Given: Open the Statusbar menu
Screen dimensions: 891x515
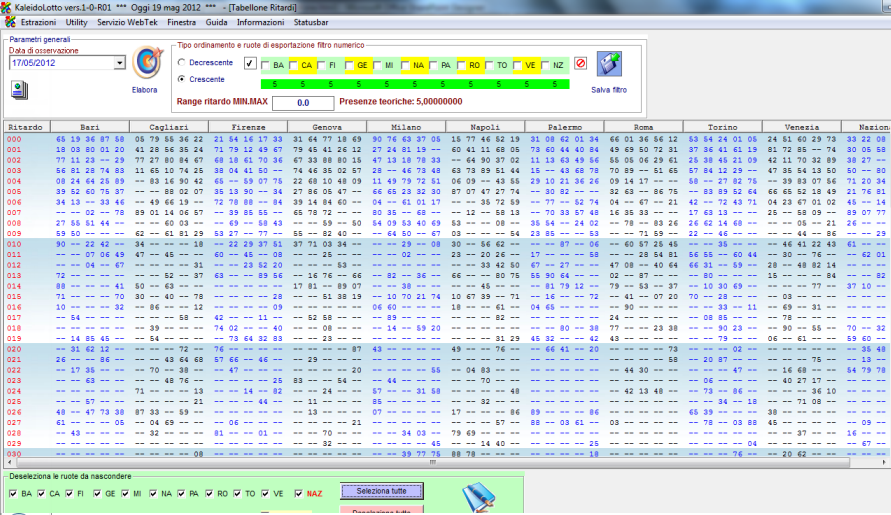Looking at the screenshot, I should coord(311,22).
